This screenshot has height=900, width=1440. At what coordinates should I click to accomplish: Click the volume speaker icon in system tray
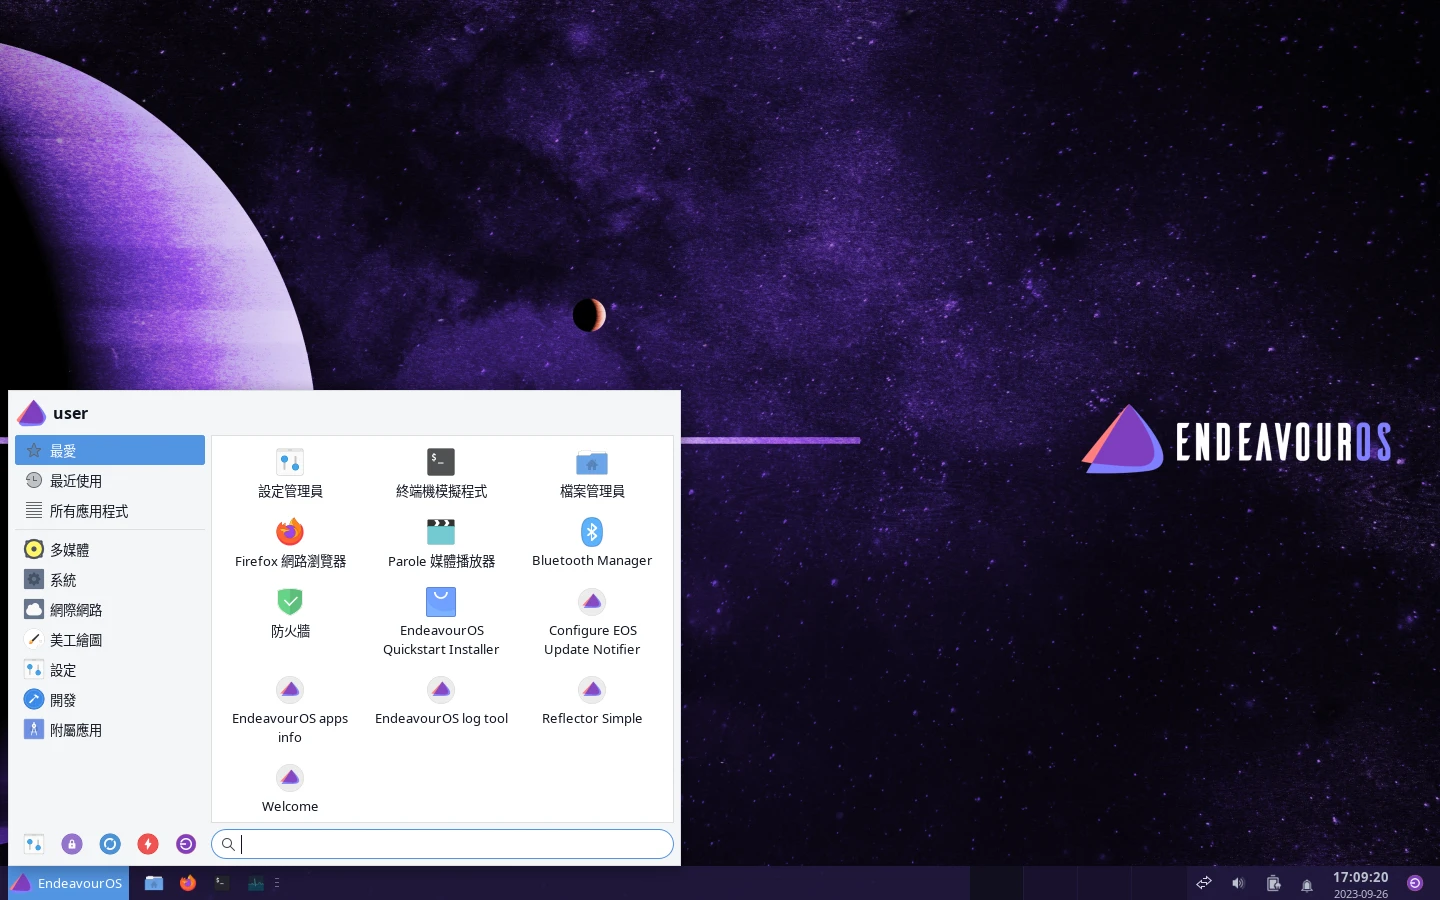pyautogui.click(x=1238, y=883)
